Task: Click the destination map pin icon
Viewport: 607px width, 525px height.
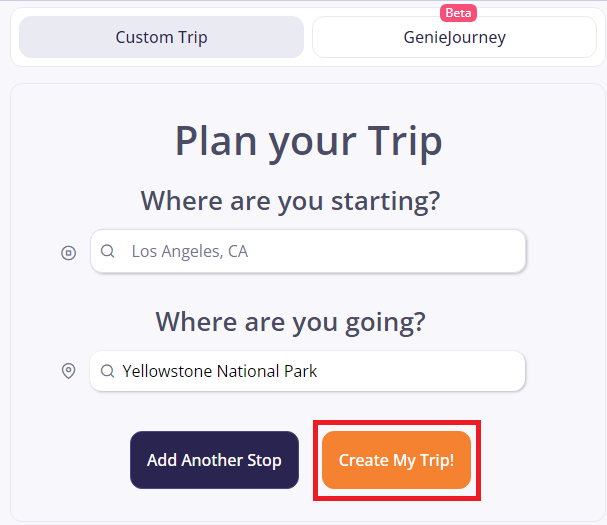Action: 68,371
